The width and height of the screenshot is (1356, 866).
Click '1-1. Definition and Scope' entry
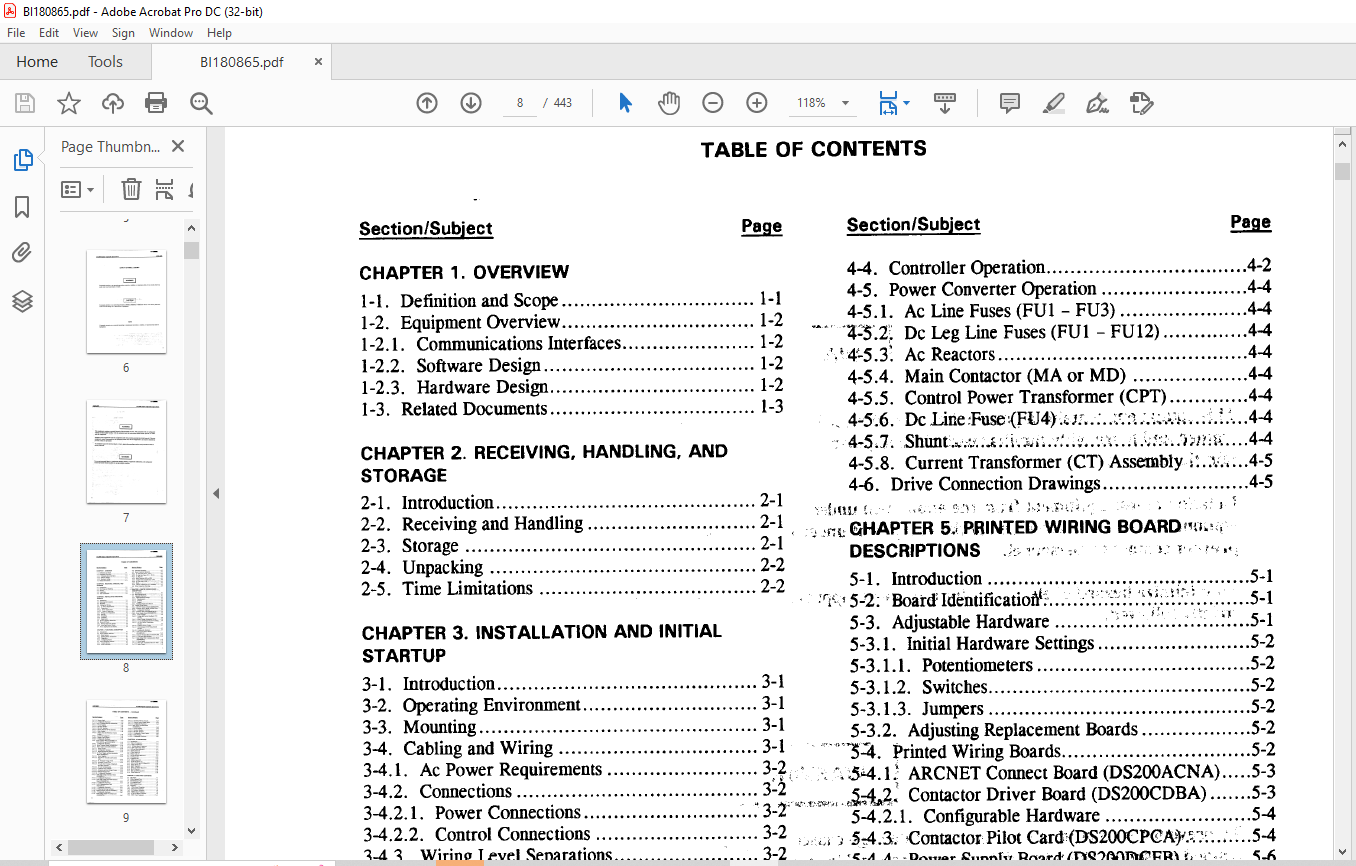(459, 300)
